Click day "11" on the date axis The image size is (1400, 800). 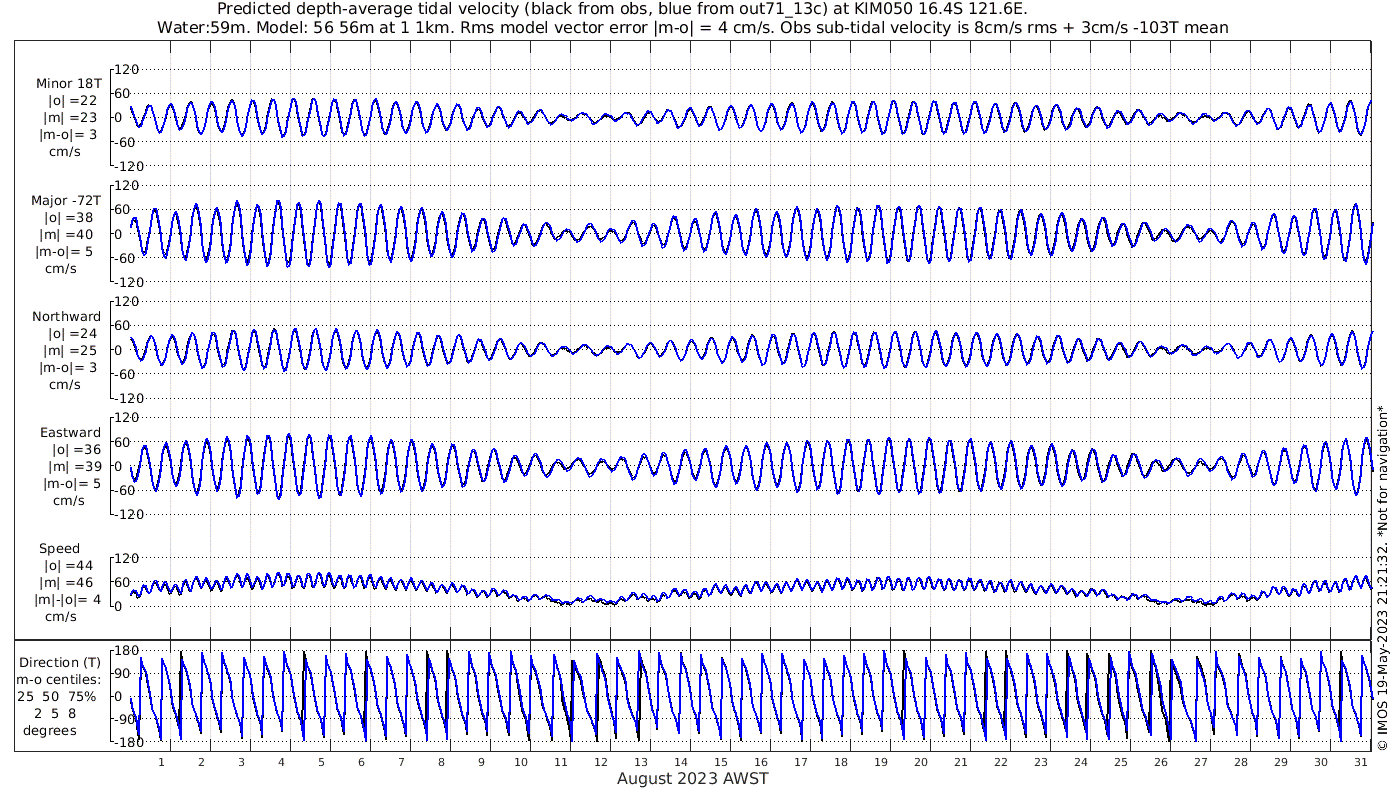(561, 762)
